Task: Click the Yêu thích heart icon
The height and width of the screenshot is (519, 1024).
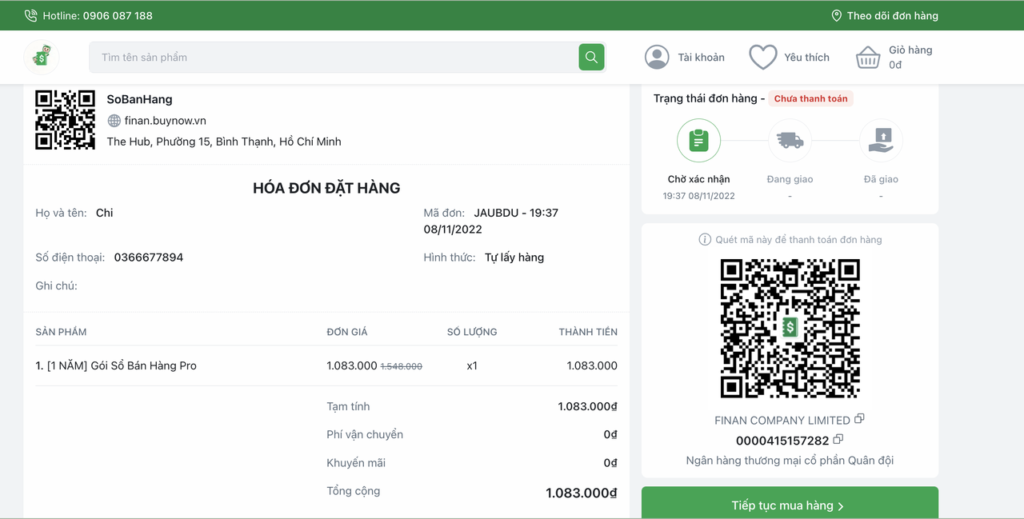Action: (x=763, y=57)
